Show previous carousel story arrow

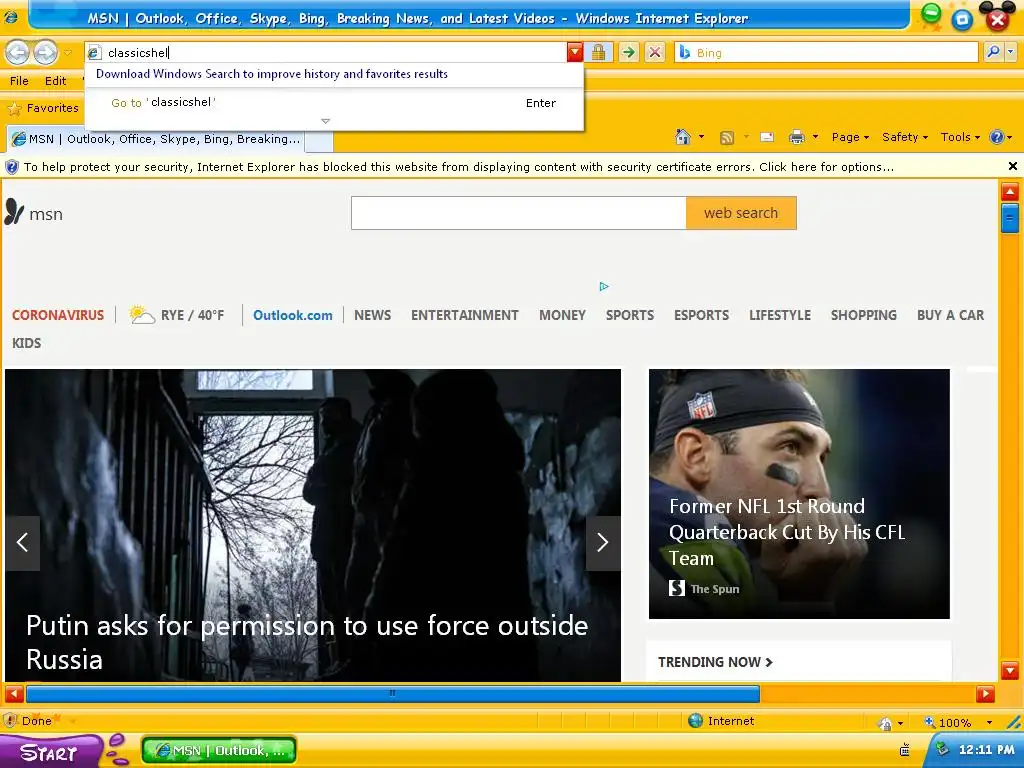tap(22, 543)
